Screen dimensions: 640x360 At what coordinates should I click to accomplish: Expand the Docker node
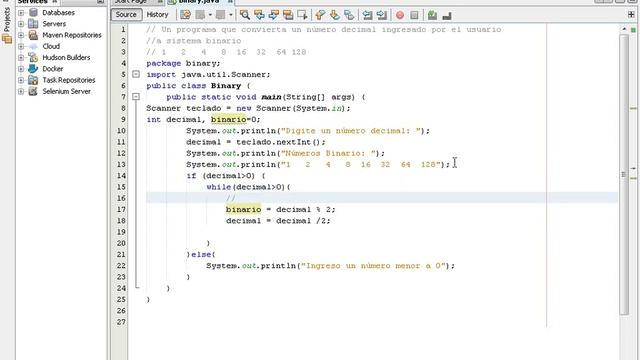coord(21,69)
